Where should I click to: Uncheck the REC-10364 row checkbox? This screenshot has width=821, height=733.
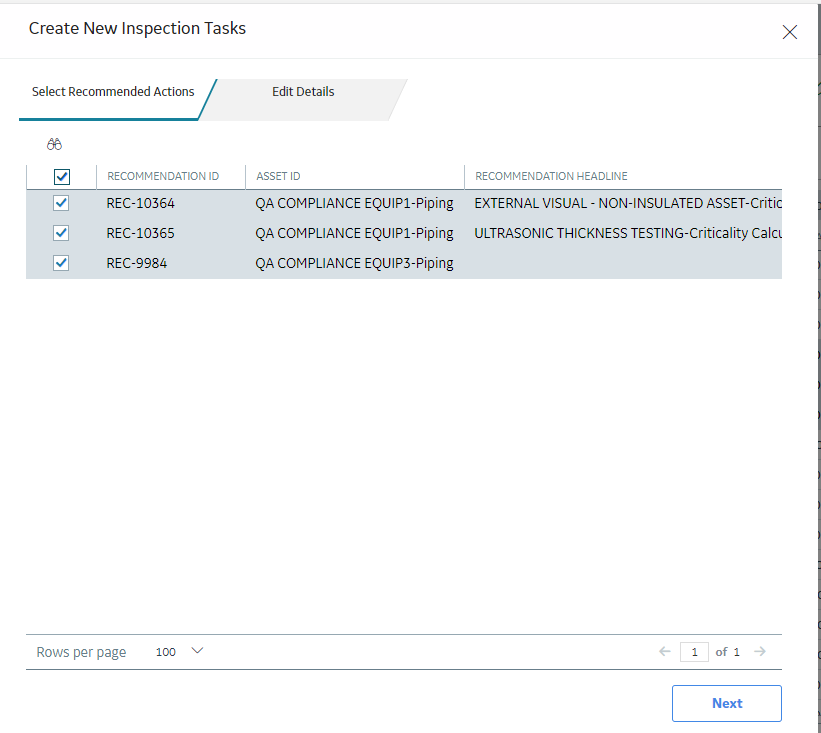tap(61, 203)
